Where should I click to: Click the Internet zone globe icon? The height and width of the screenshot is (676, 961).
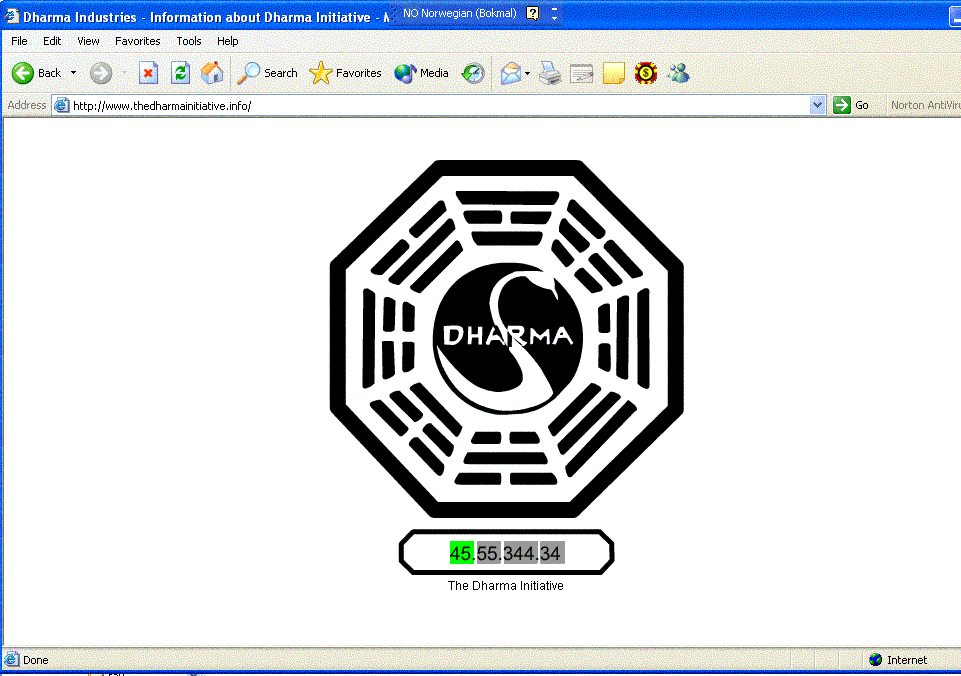tap(876, 659)
